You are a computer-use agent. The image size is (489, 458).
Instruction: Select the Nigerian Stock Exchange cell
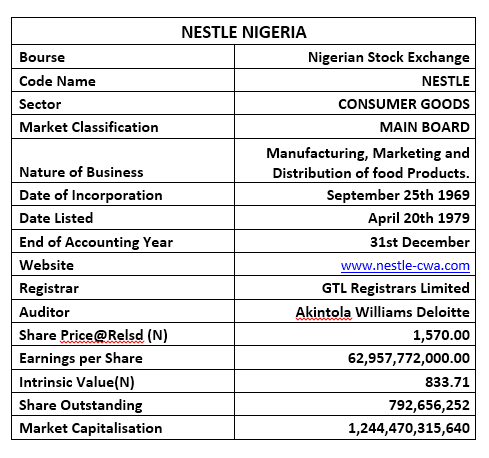[355, 57]
